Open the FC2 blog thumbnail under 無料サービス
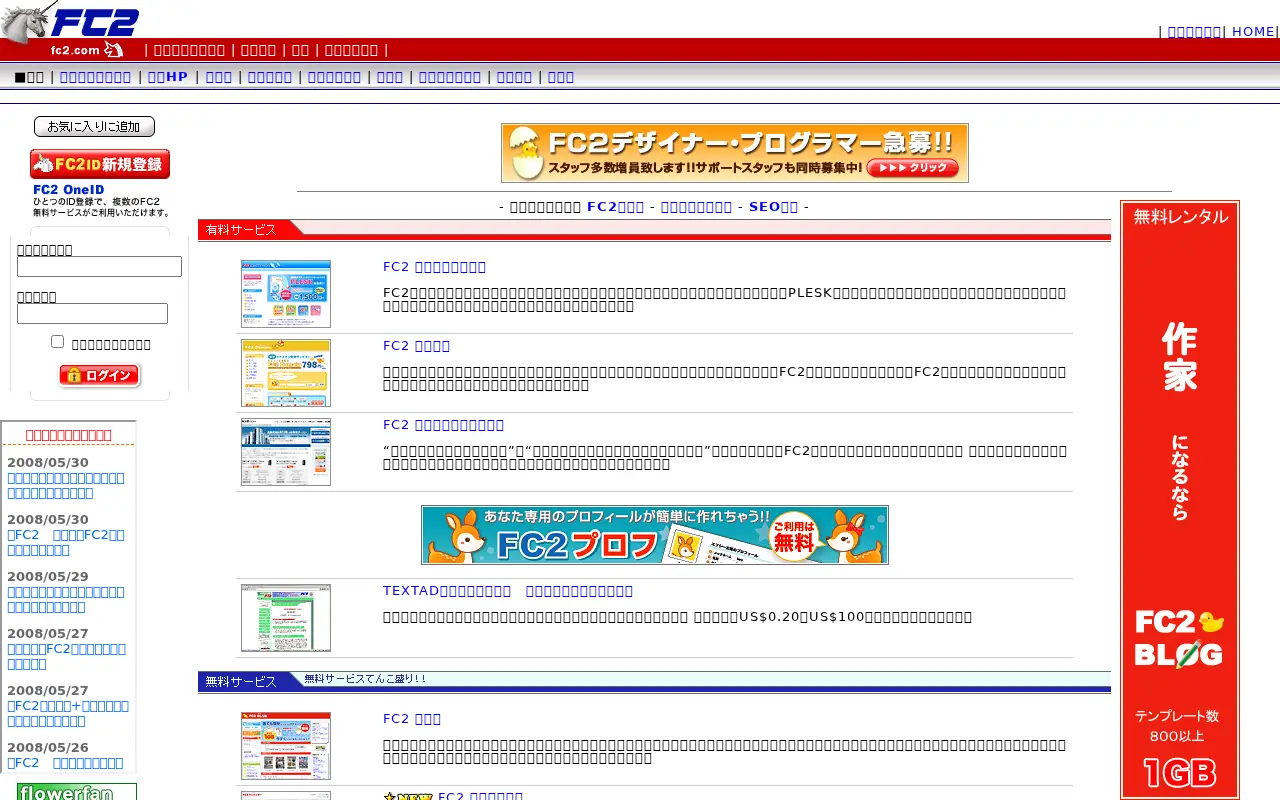The height and width of the screenshot is (800, 1280). click(286, 746)
